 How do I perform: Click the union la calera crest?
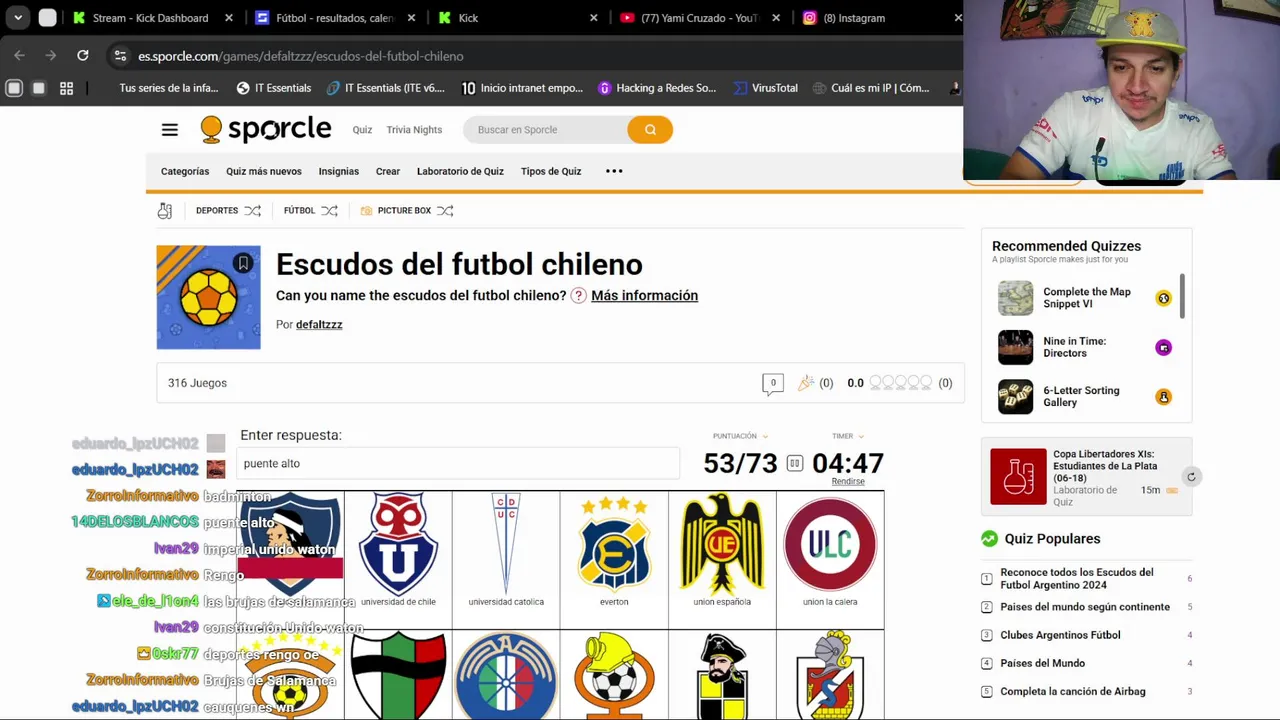[830, 544]
